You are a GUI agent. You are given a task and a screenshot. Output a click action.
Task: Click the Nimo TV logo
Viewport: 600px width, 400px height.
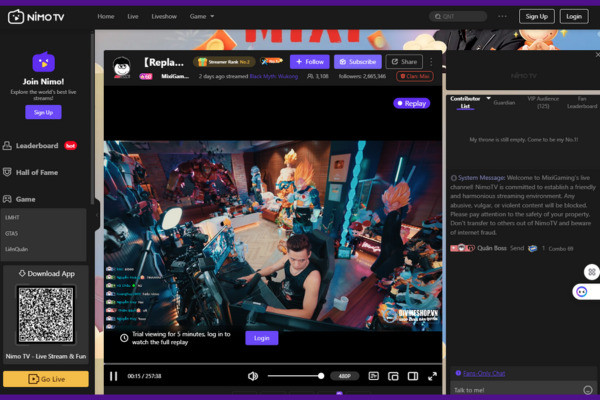click(36, 17)
